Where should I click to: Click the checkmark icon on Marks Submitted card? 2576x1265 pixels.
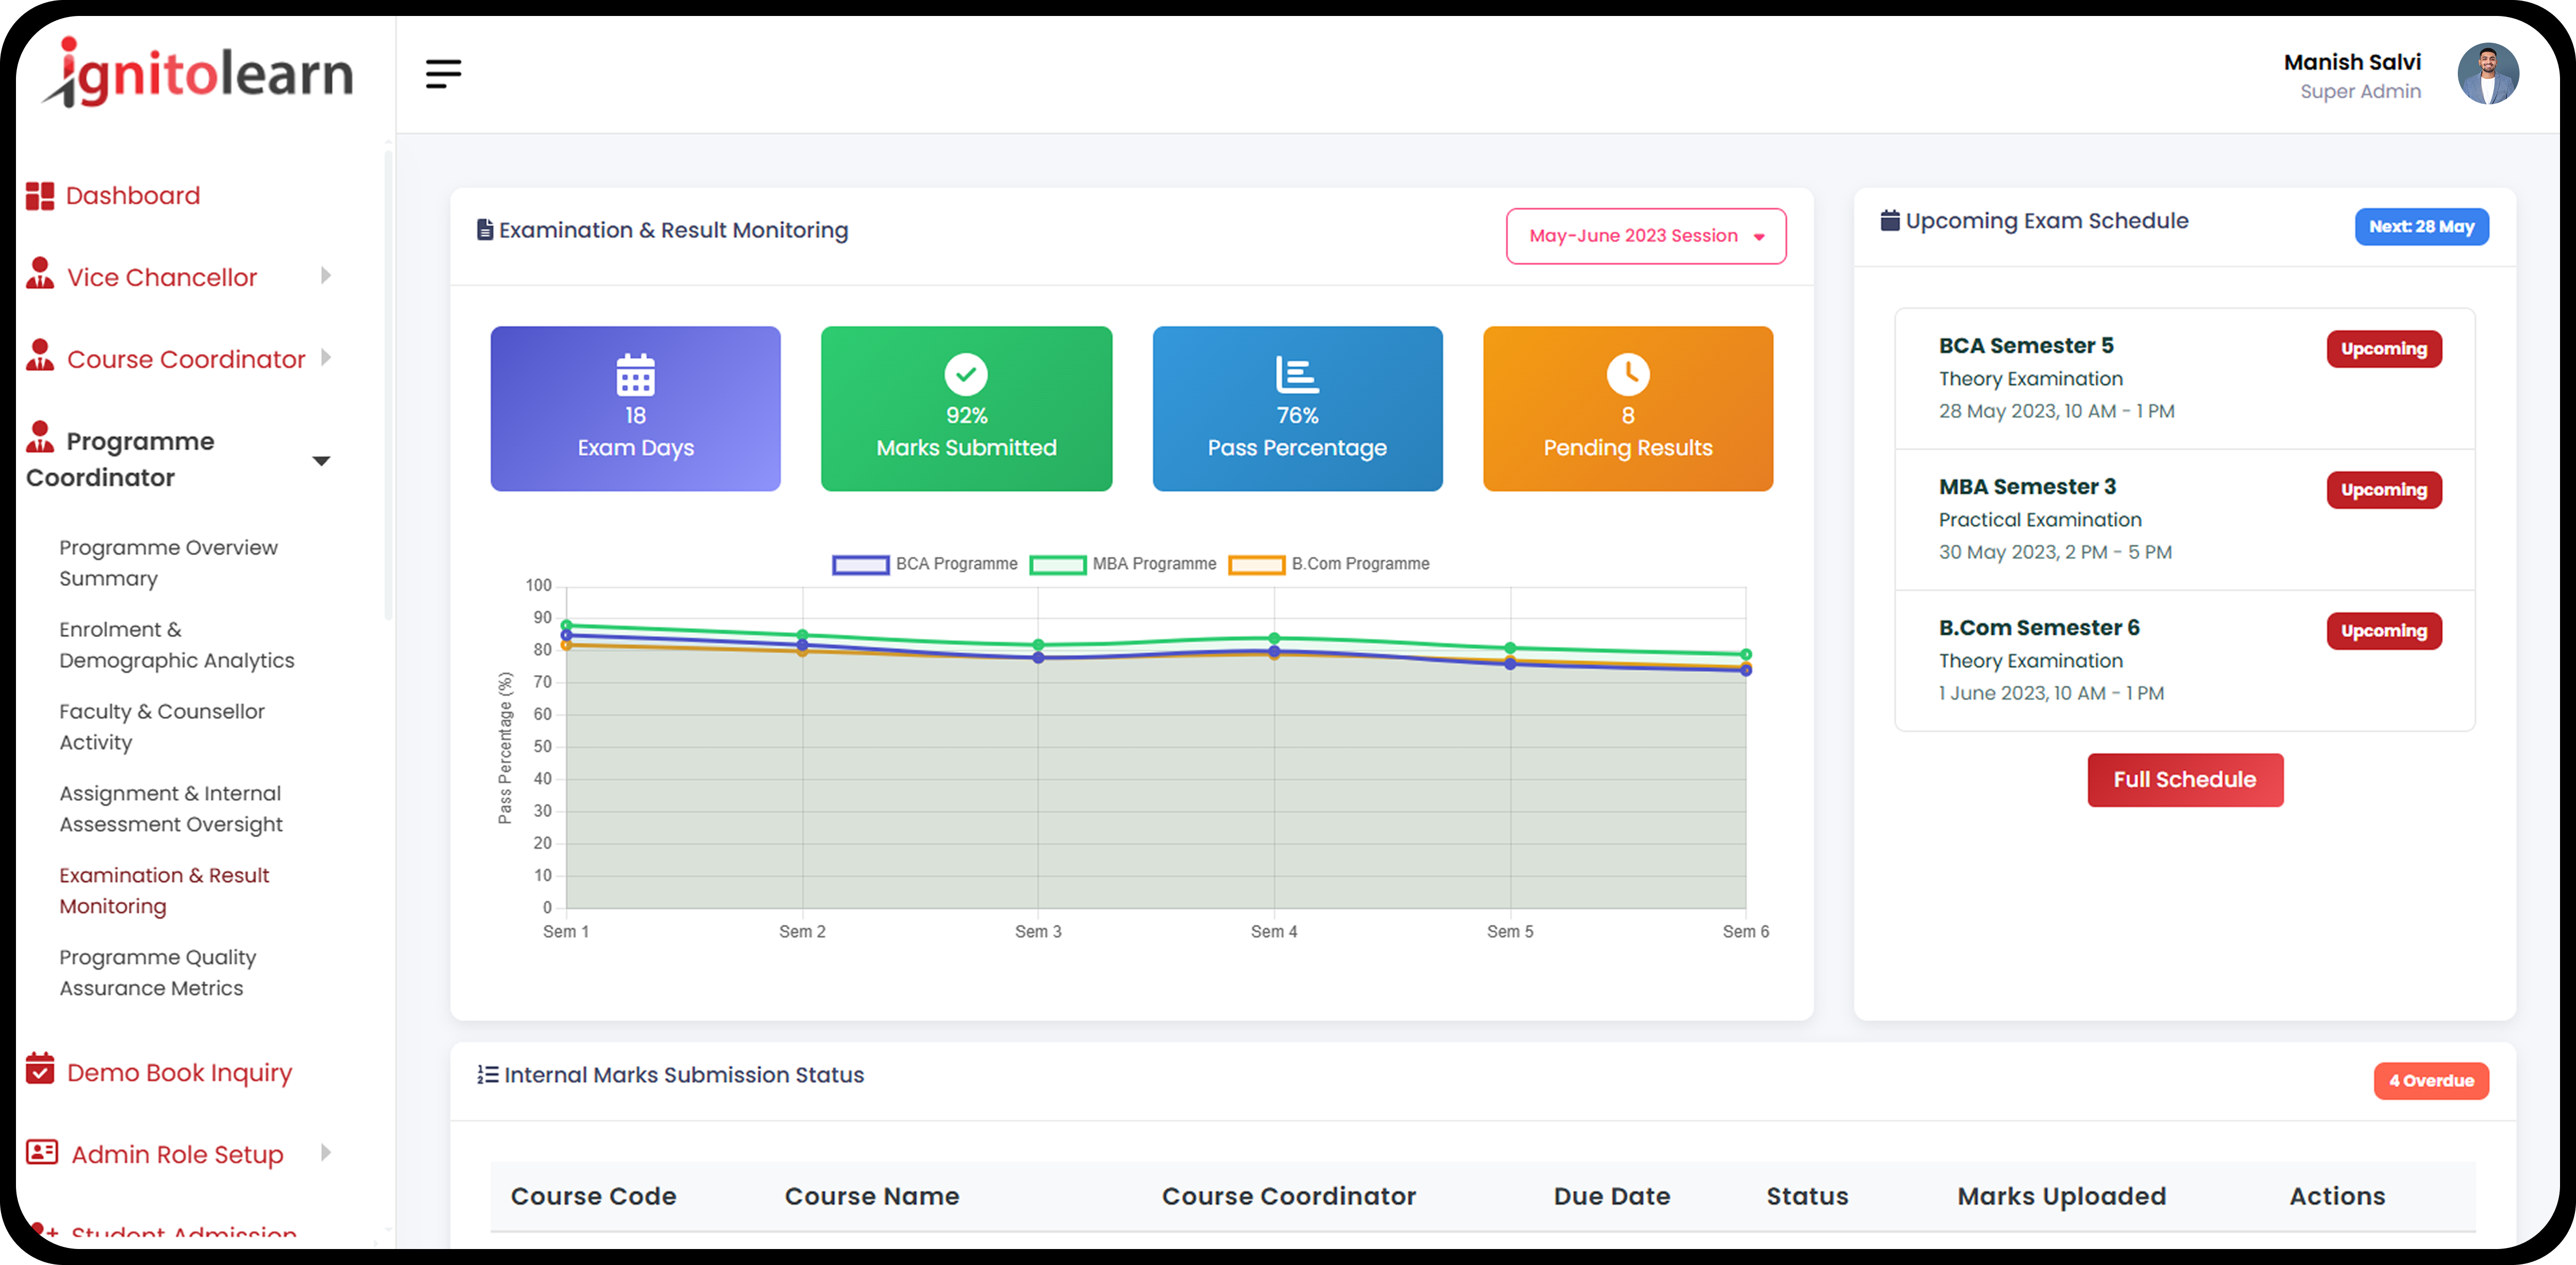965,374
